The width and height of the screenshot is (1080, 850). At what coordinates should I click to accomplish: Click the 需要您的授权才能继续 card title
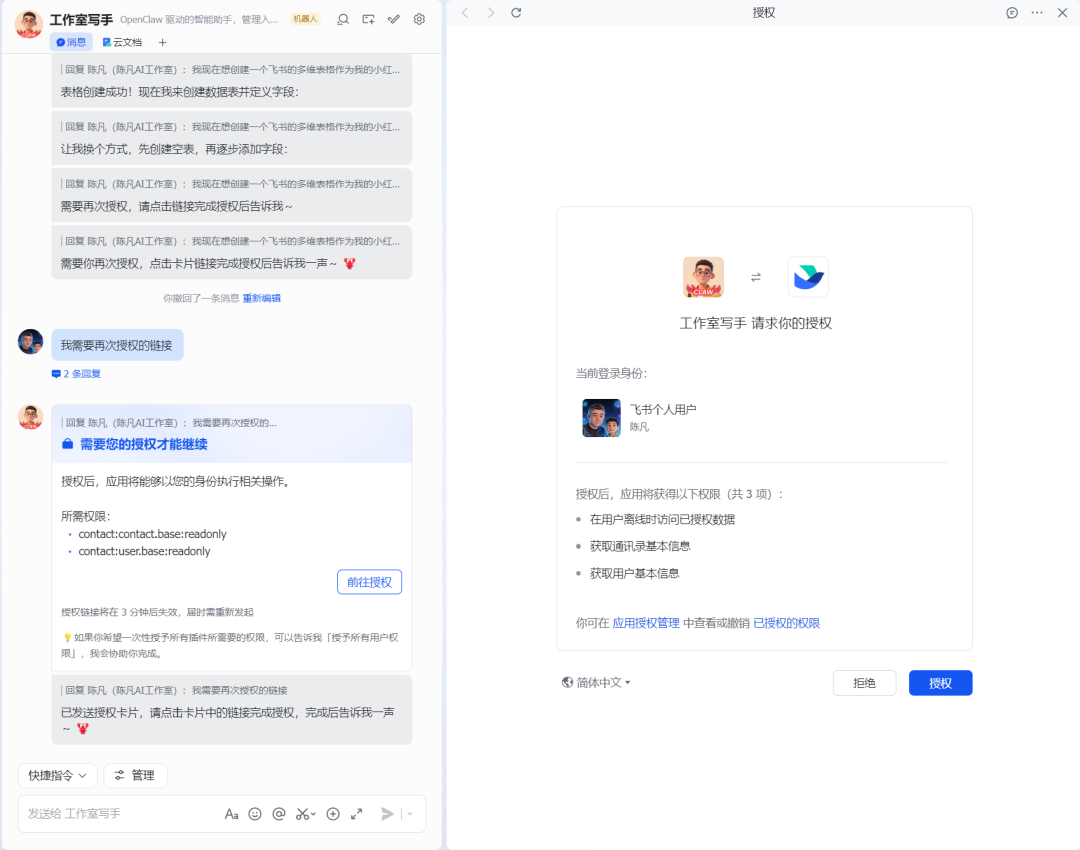coord(144,444)
